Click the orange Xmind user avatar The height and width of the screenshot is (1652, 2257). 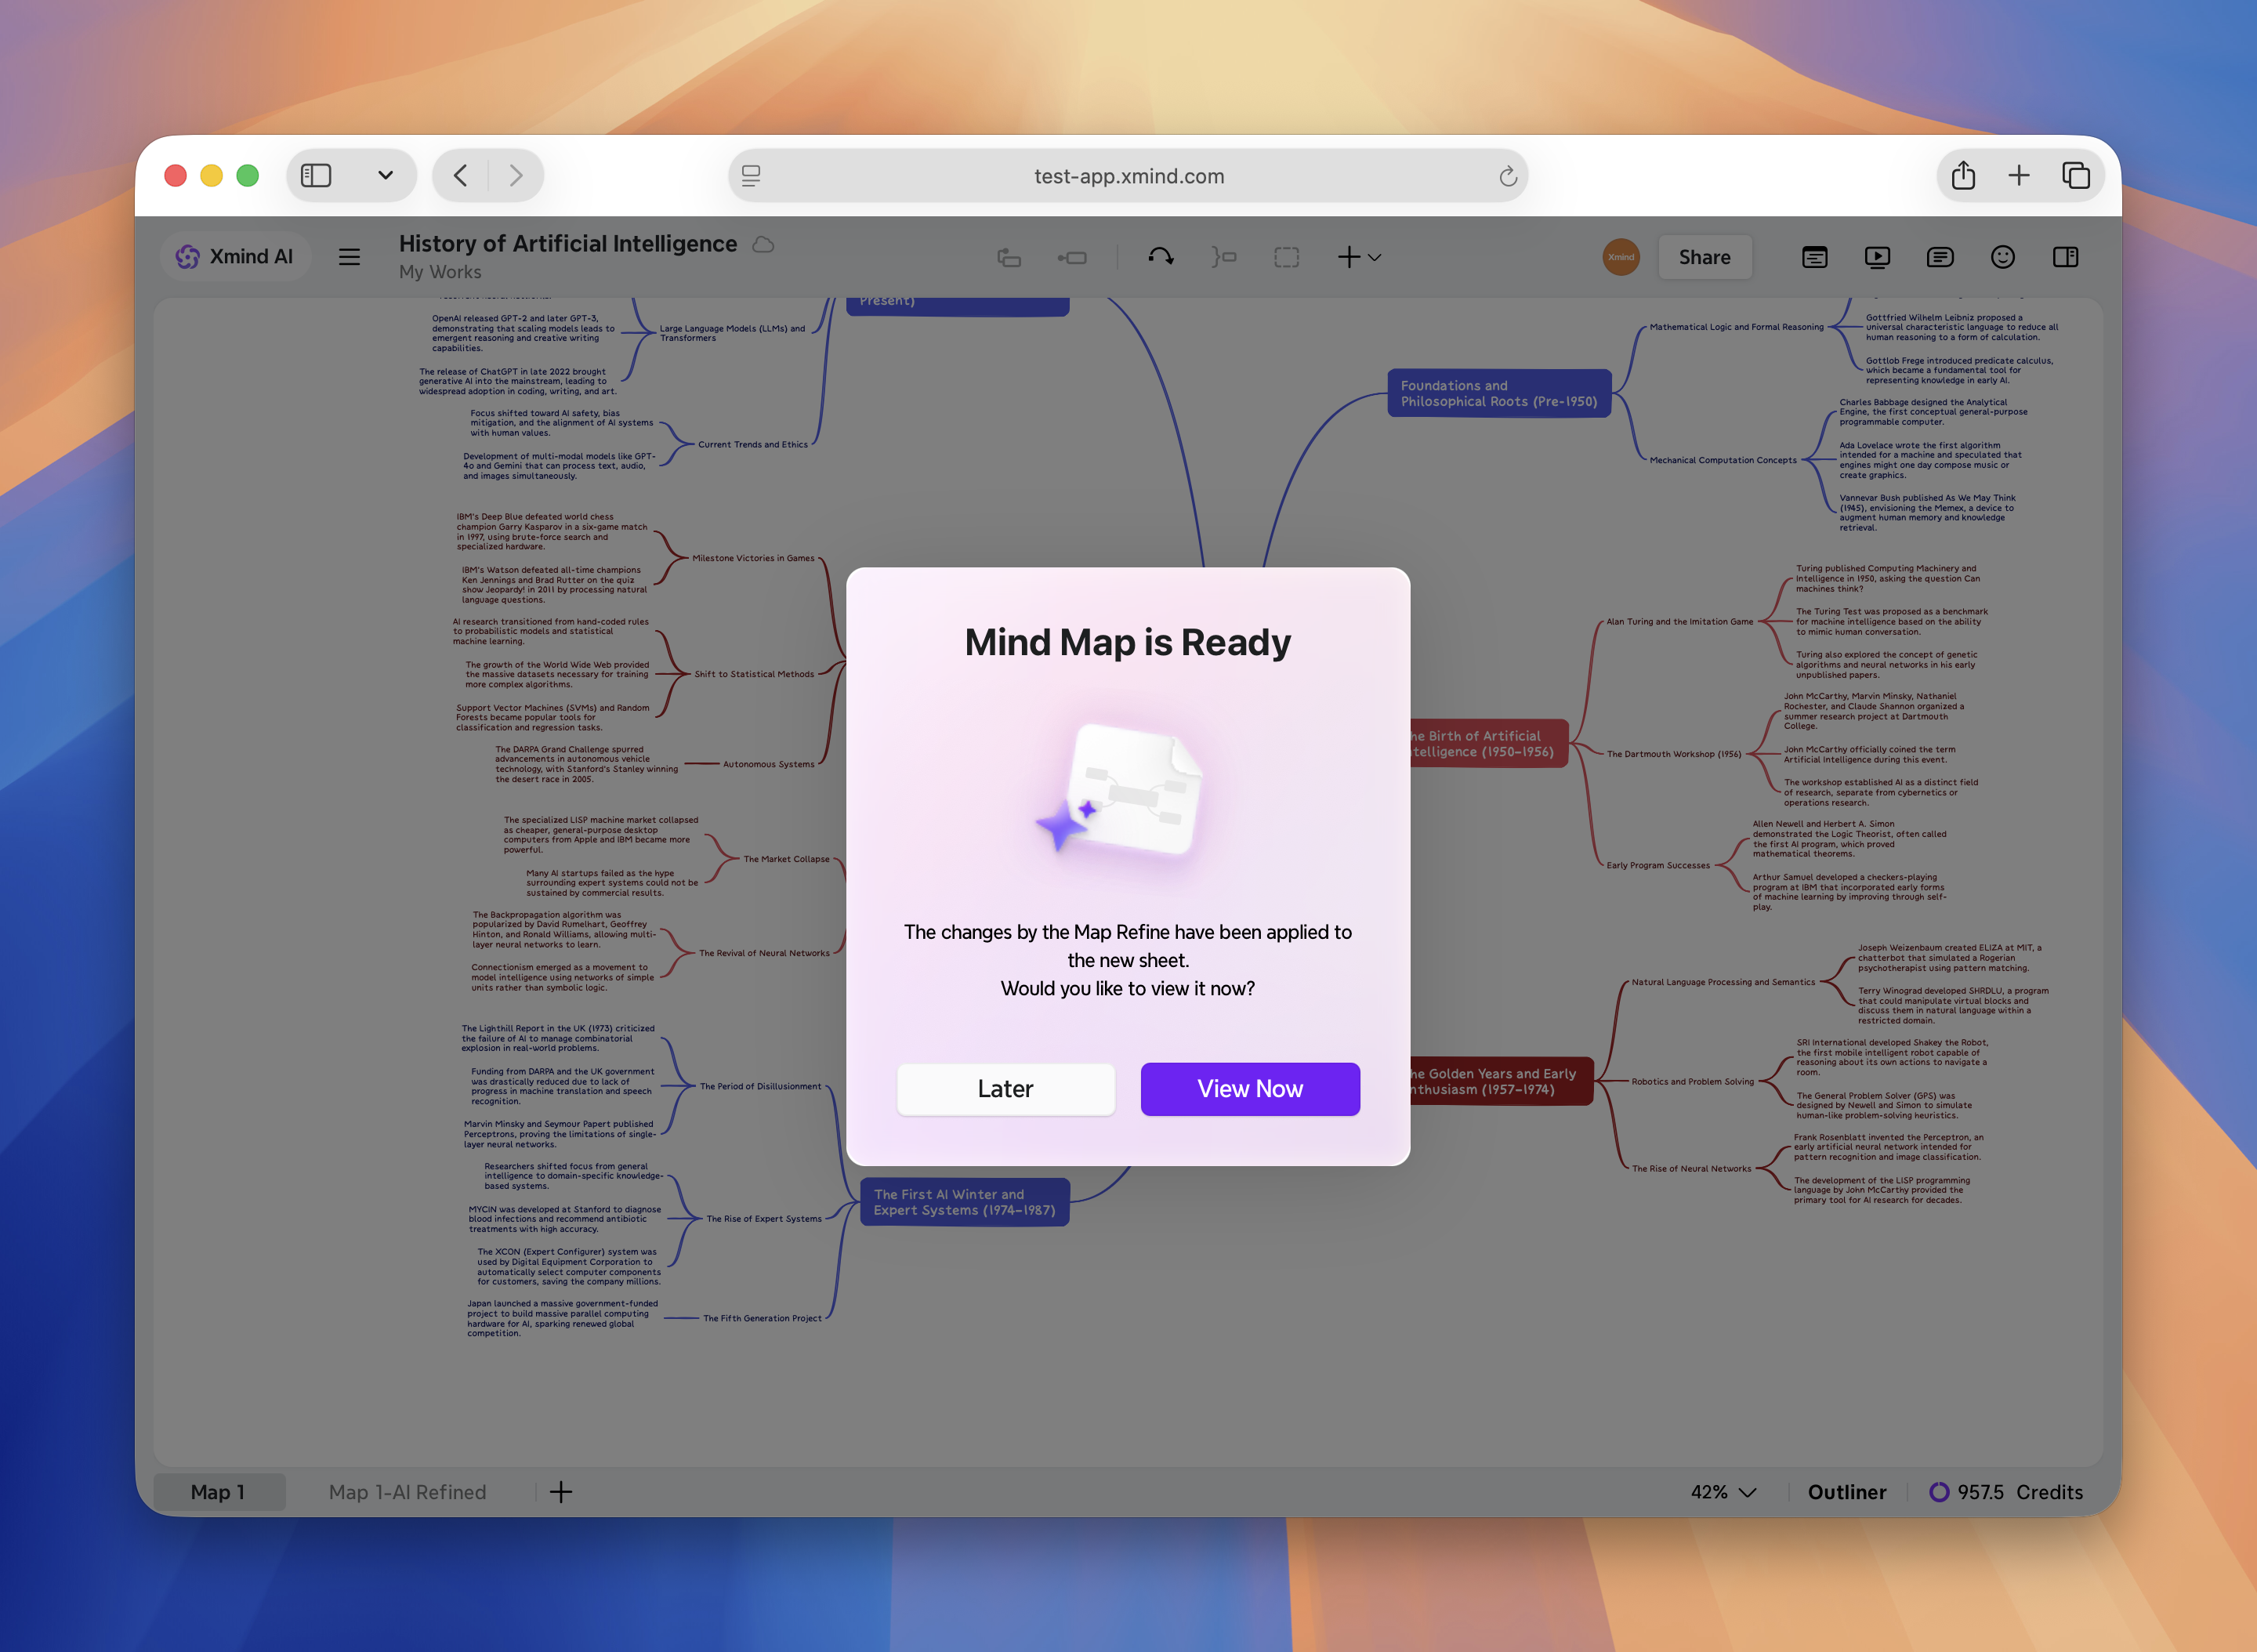[1621, 257]
